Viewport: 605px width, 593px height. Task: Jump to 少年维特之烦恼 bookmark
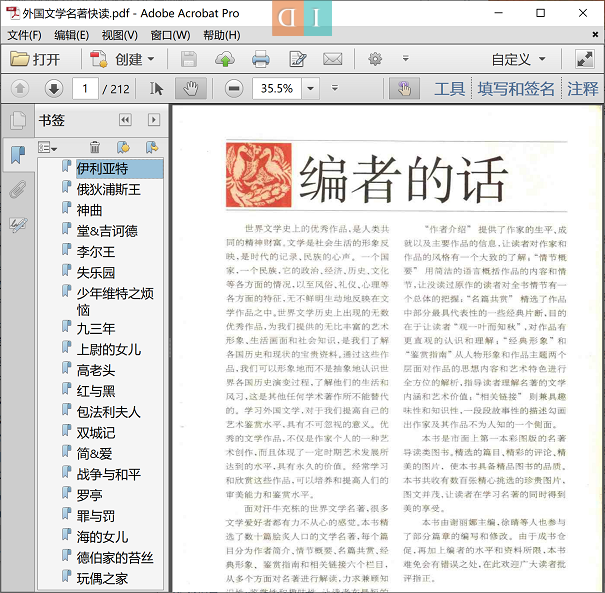pos(115,301)
